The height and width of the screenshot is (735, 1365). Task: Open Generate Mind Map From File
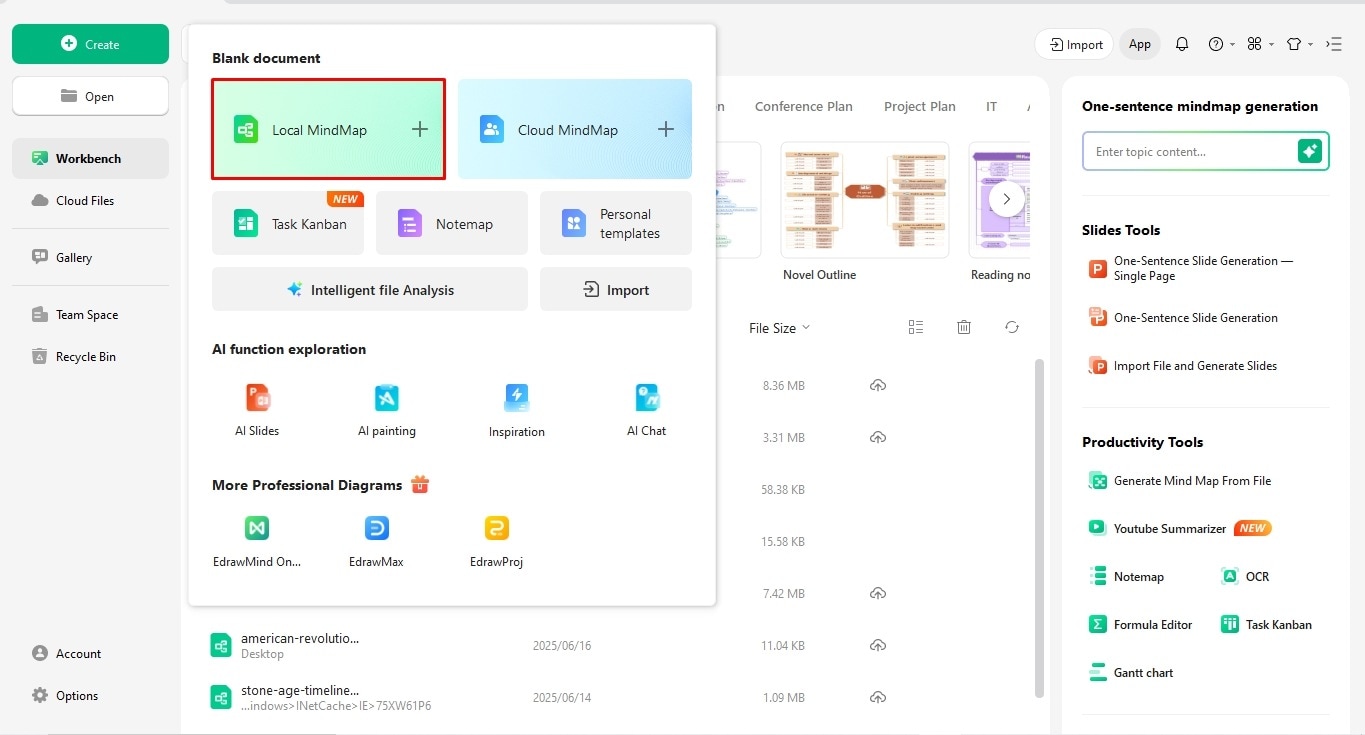point(1181,480)
